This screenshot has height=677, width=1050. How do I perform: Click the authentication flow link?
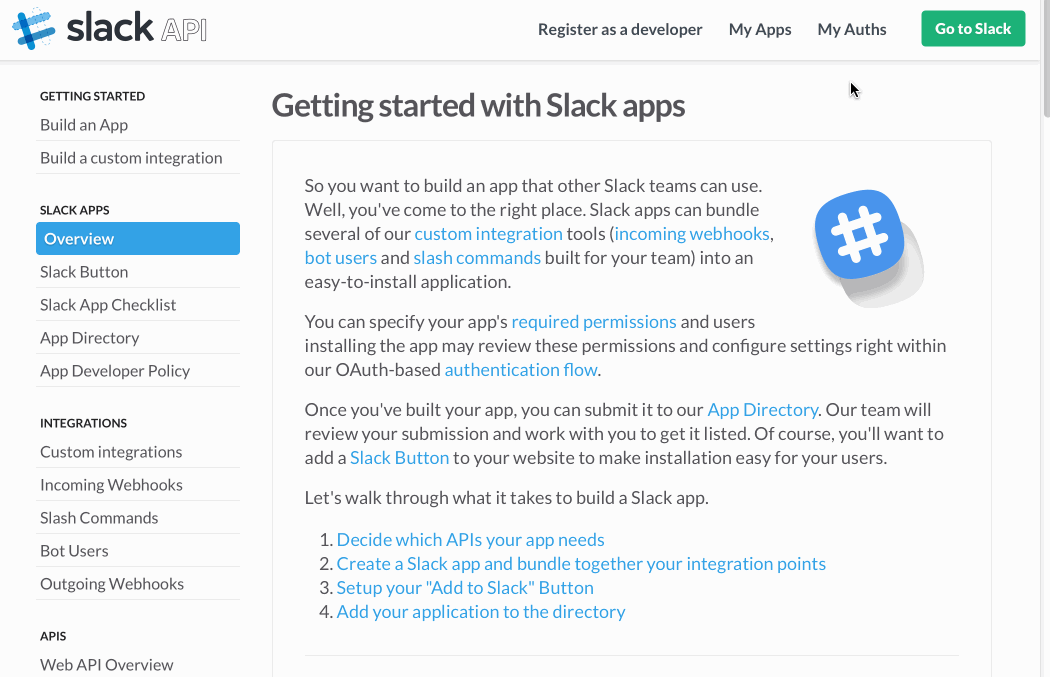[520, 369]
